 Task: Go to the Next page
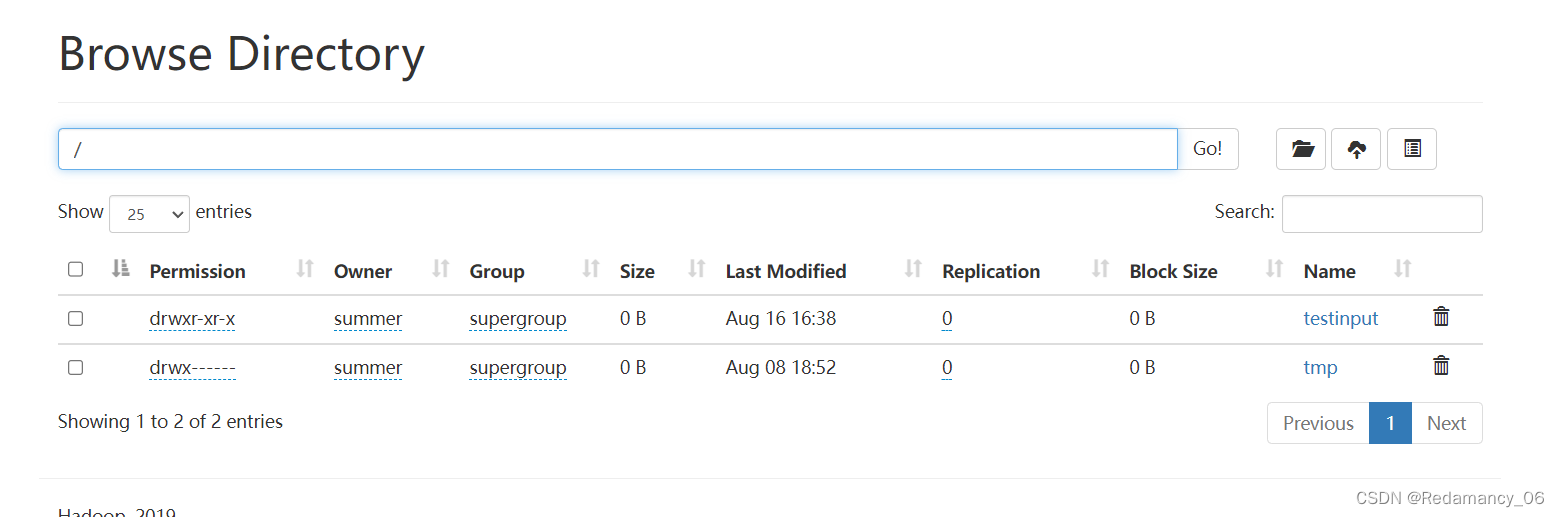click(x=1446, y=423)
